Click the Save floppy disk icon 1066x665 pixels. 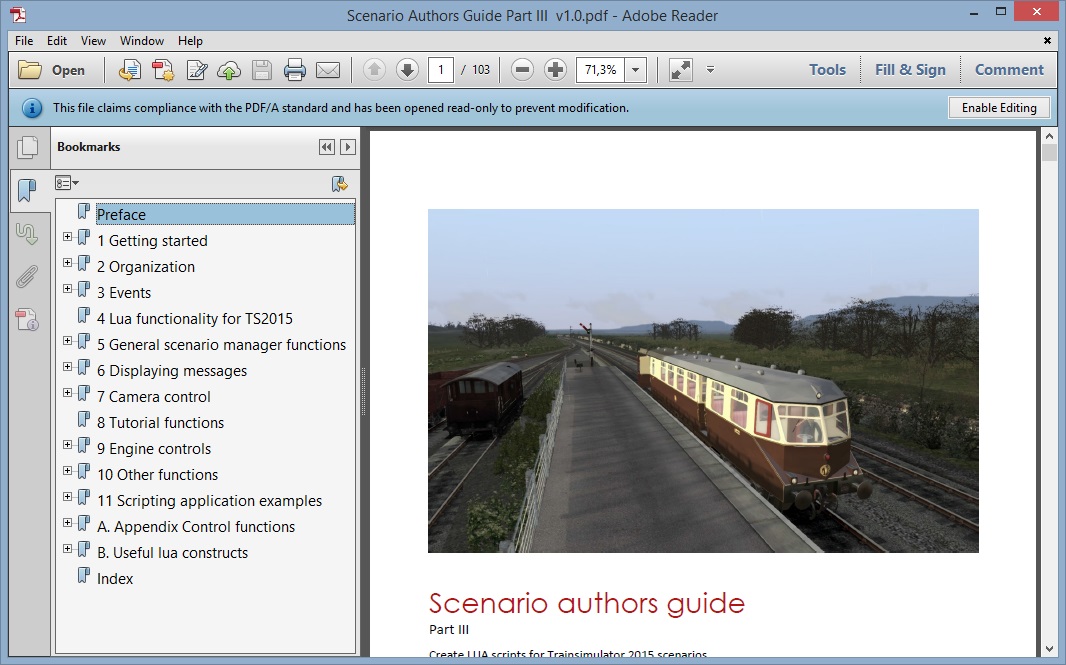click(x=262, y=69)
